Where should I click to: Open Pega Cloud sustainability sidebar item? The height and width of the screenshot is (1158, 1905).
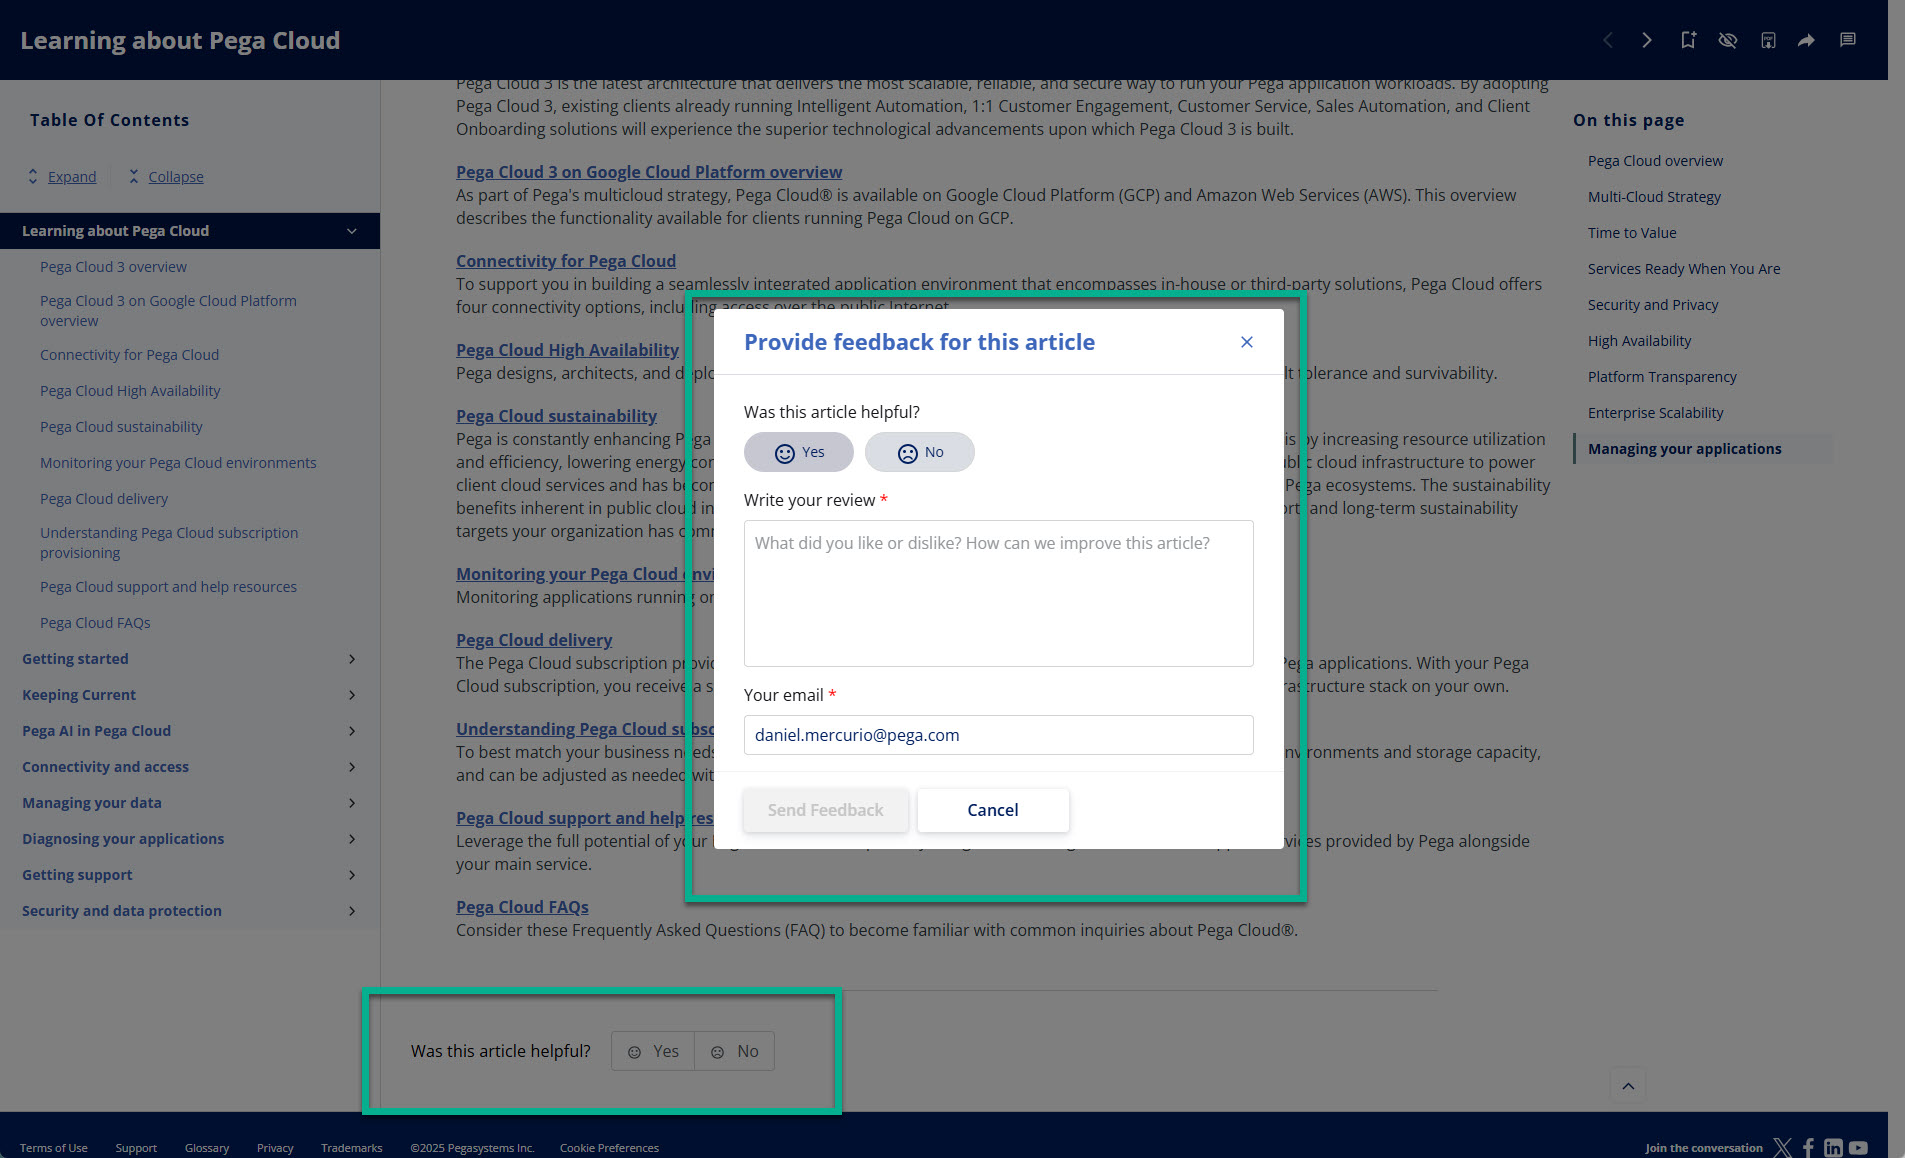[121, 427]
